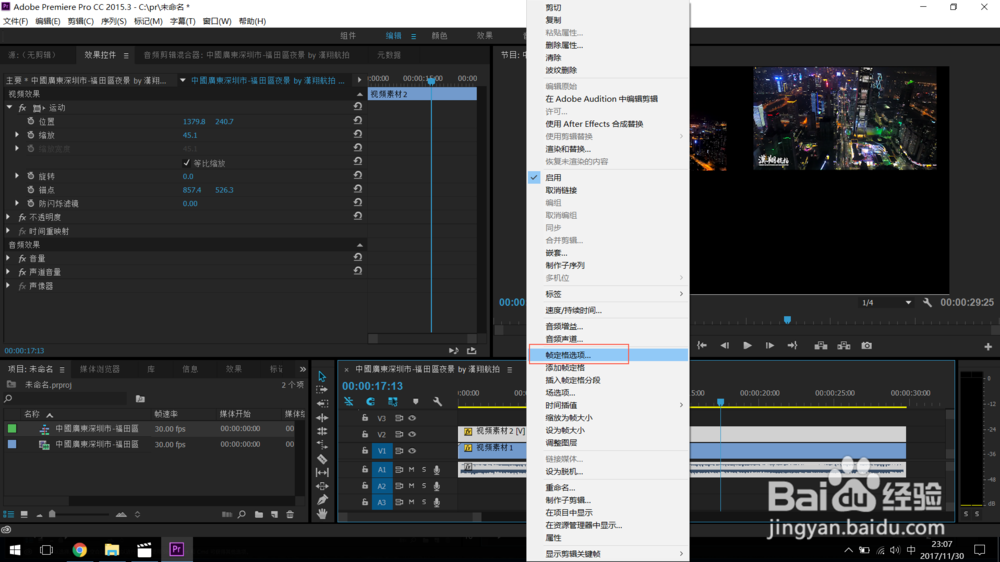Screen dimensions: 1000x562
Task: Reset the 位置 position parameter
Action: coord(358,121)
